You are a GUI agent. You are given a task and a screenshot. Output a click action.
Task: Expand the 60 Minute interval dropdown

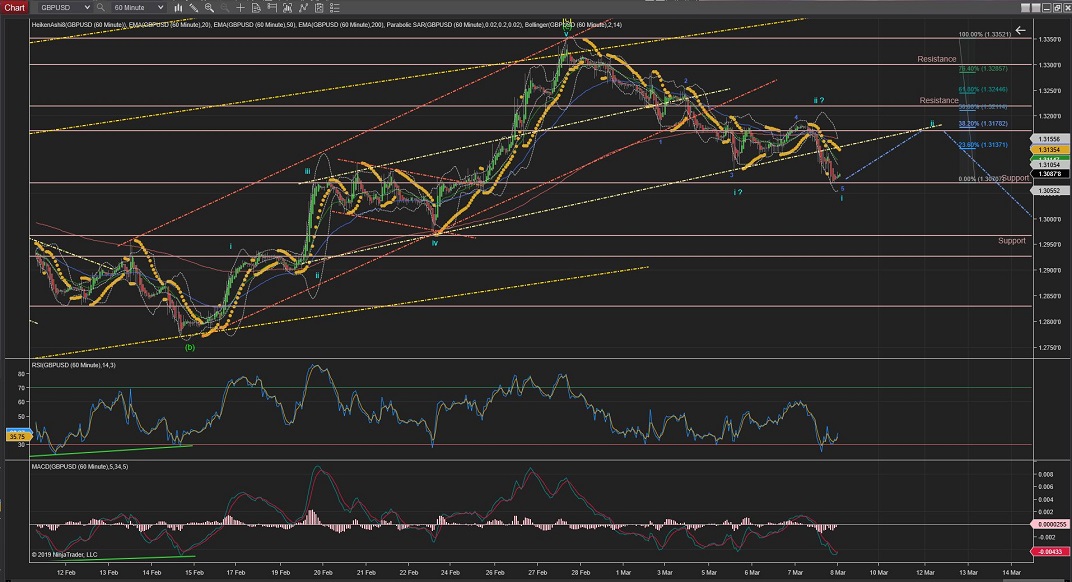[x=160, y=7]
